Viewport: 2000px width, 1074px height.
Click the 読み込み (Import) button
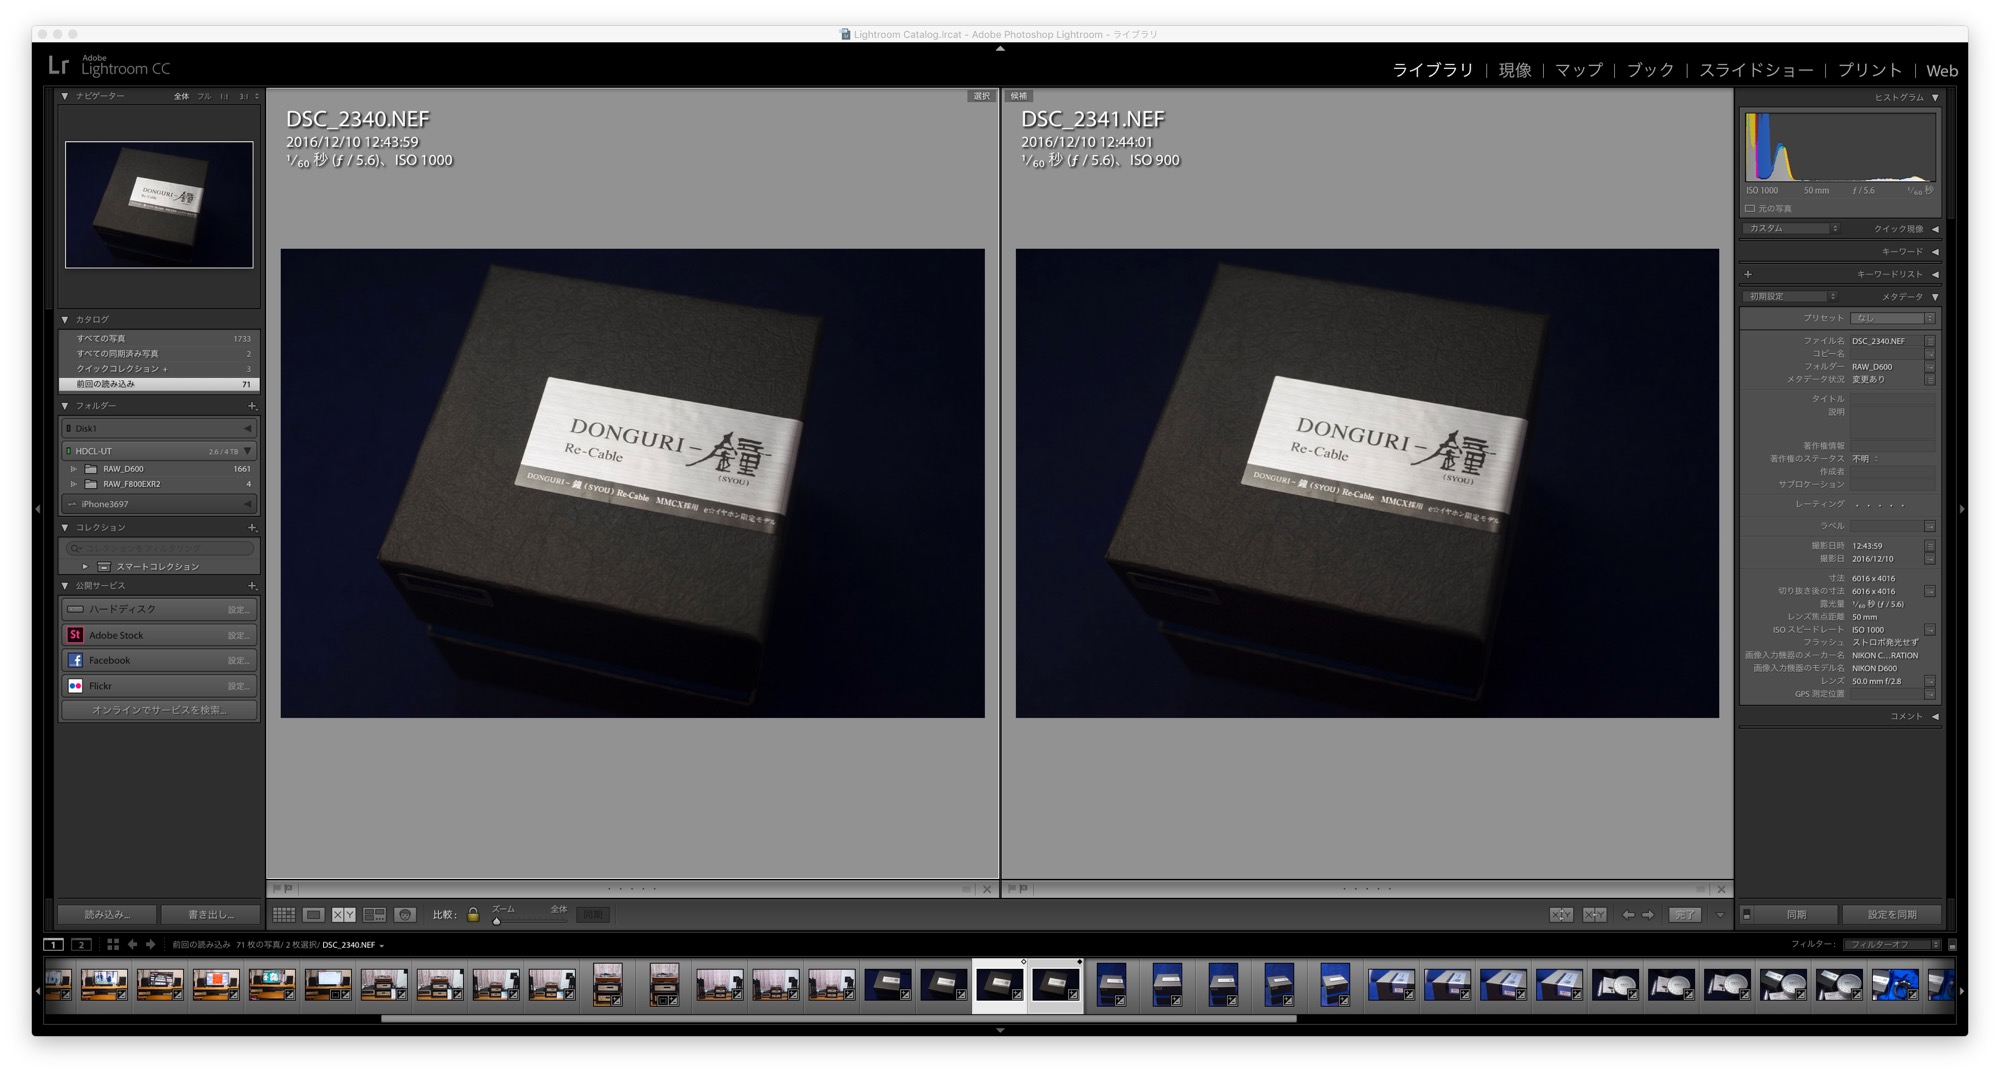click(x=107, y=914)
